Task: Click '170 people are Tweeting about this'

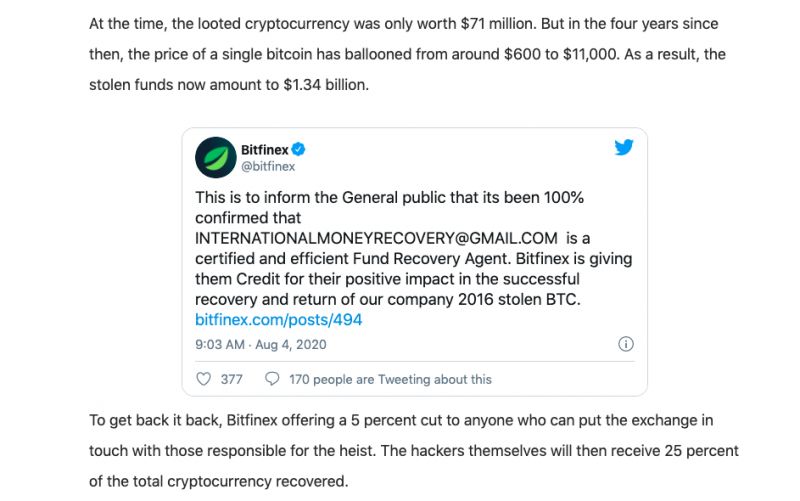Action: tap(390, 380)
